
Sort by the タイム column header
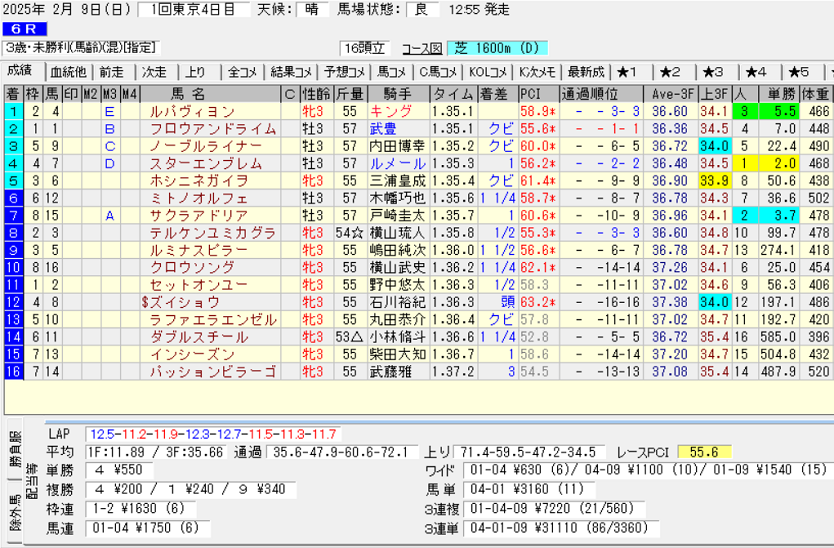[x=452, y=94]
